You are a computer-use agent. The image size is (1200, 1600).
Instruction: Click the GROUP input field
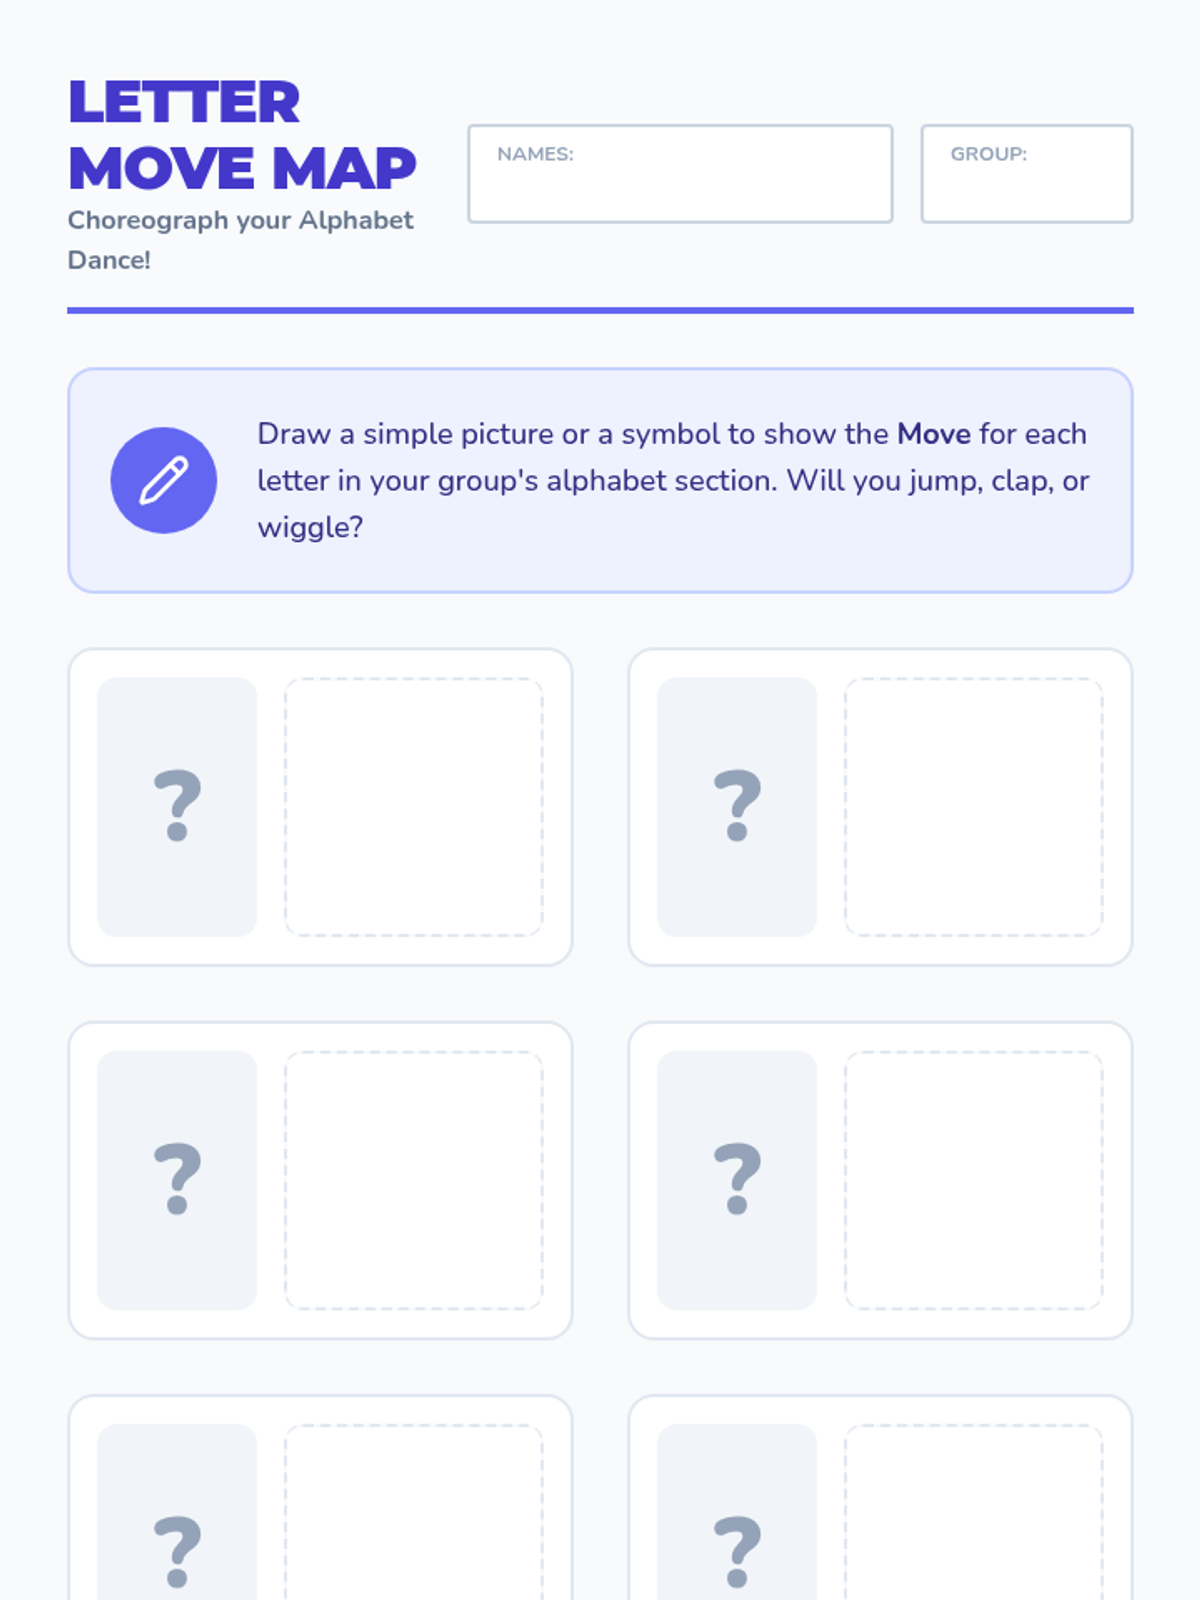pyautogui.click(x=1027, y=174)
